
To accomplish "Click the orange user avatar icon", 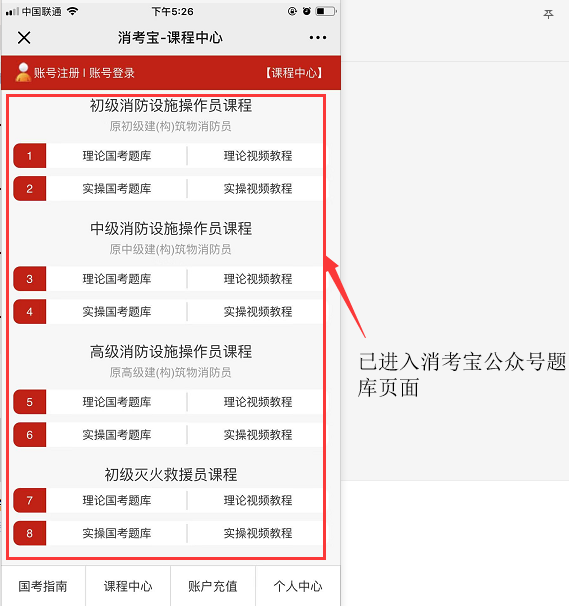I will point(23,73).
